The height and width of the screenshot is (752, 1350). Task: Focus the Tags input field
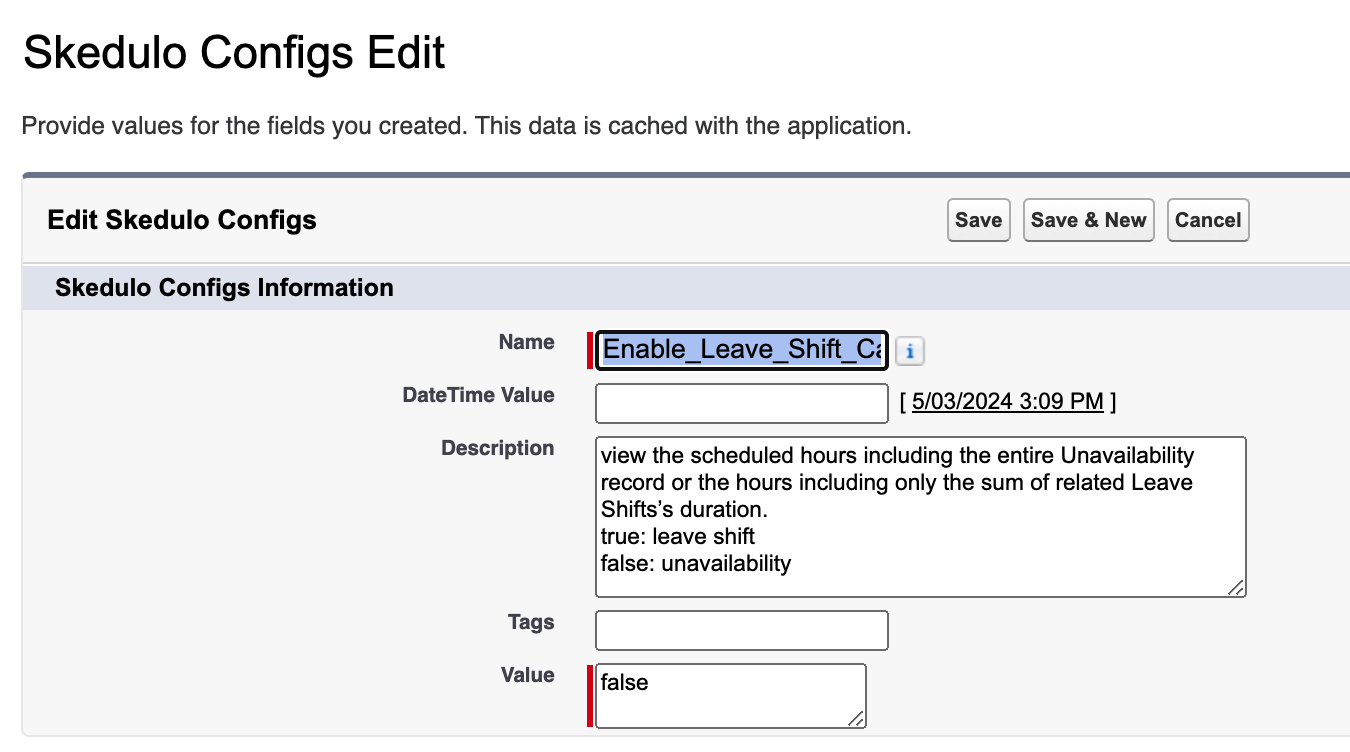click(x=742, y=630)
